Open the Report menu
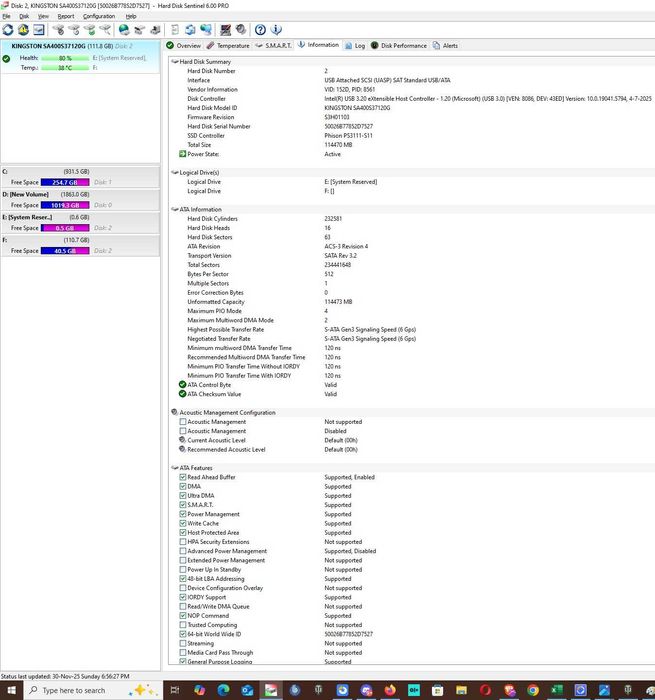 point(66,16)
